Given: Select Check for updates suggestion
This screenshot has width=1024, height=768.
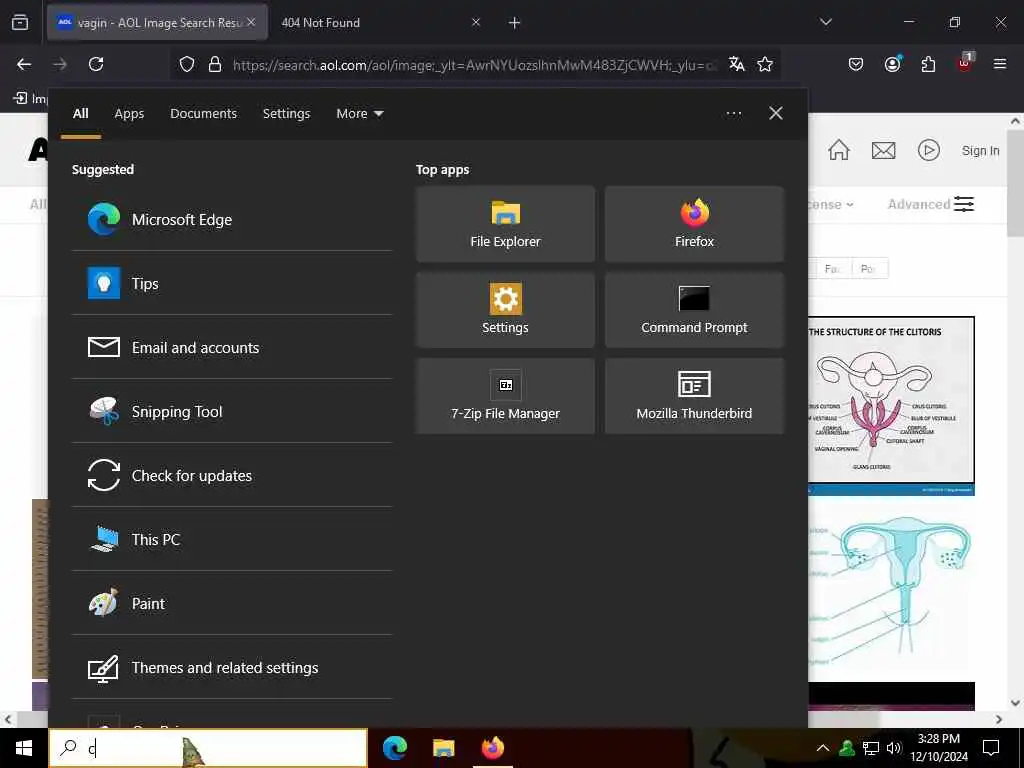Looking at the screenshot, I should (232, 475).
